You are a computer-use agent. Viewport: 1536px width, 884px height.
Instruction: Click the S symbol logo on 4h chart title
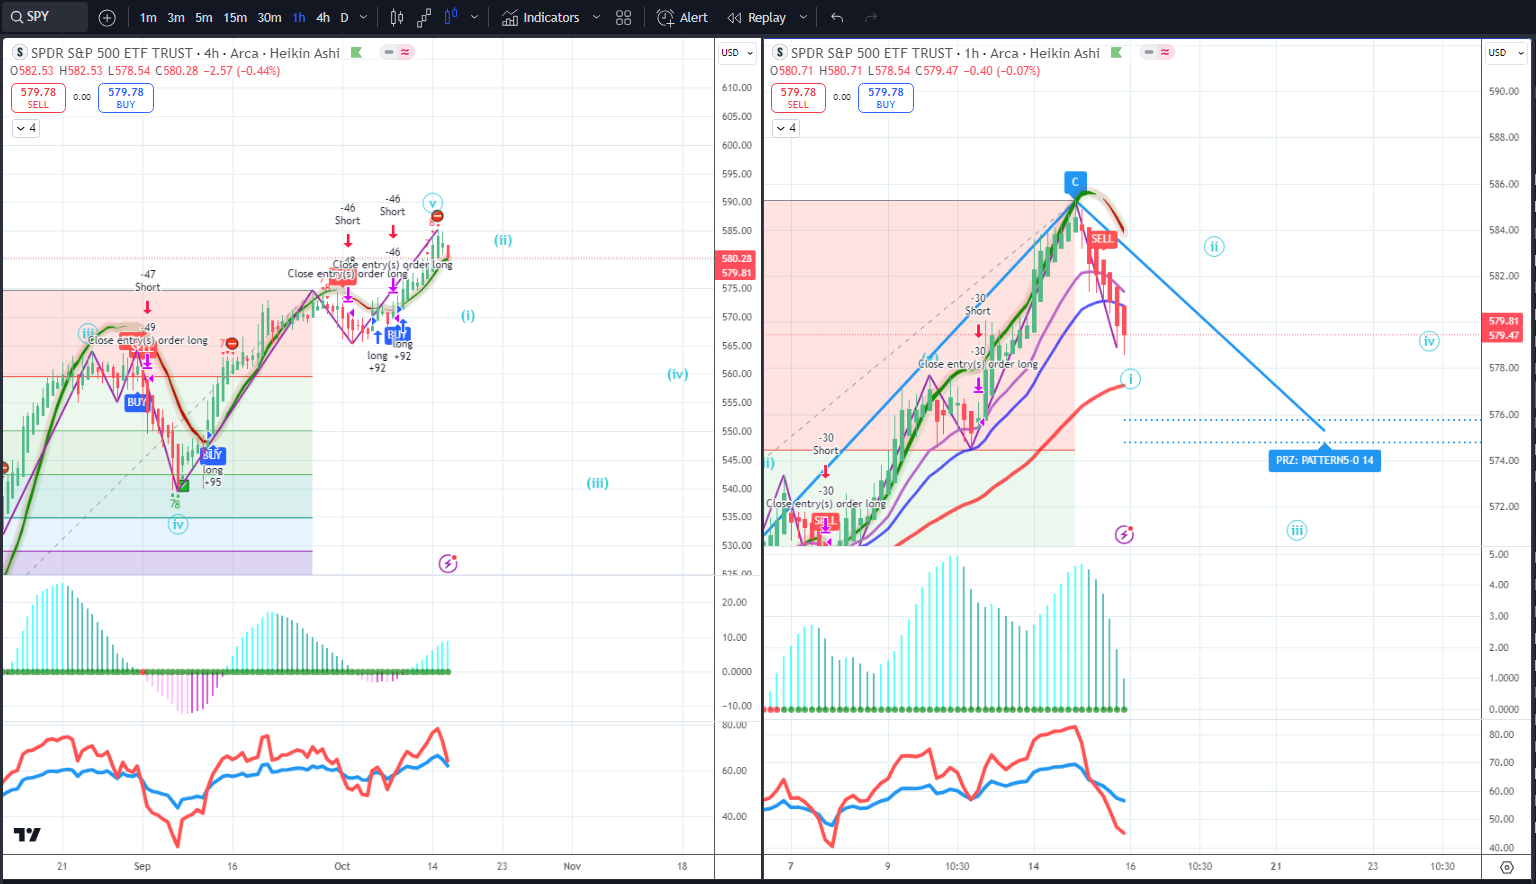[x=19, y=53]
